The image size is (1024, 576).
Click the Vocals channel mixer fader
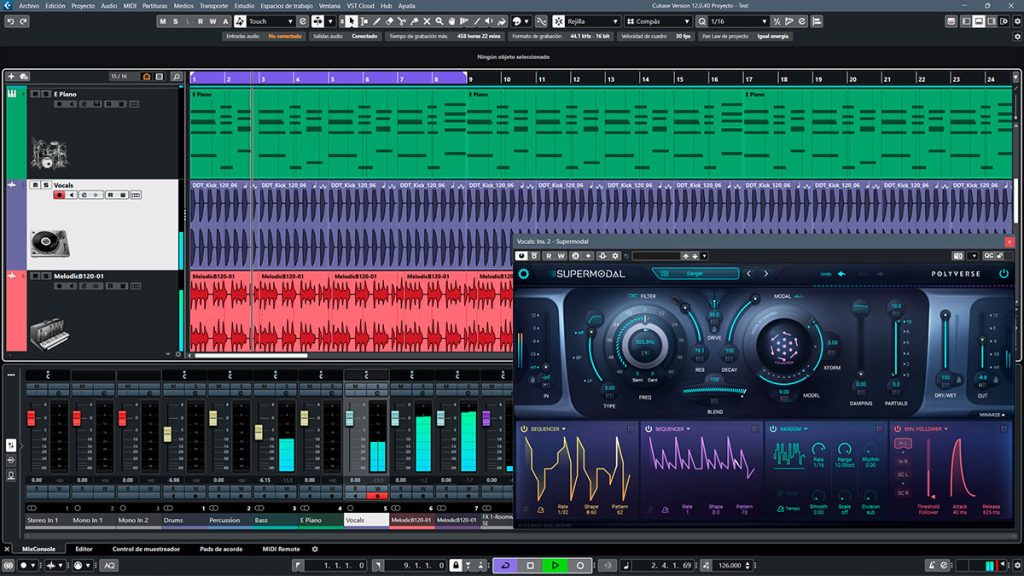pos(349,419)
